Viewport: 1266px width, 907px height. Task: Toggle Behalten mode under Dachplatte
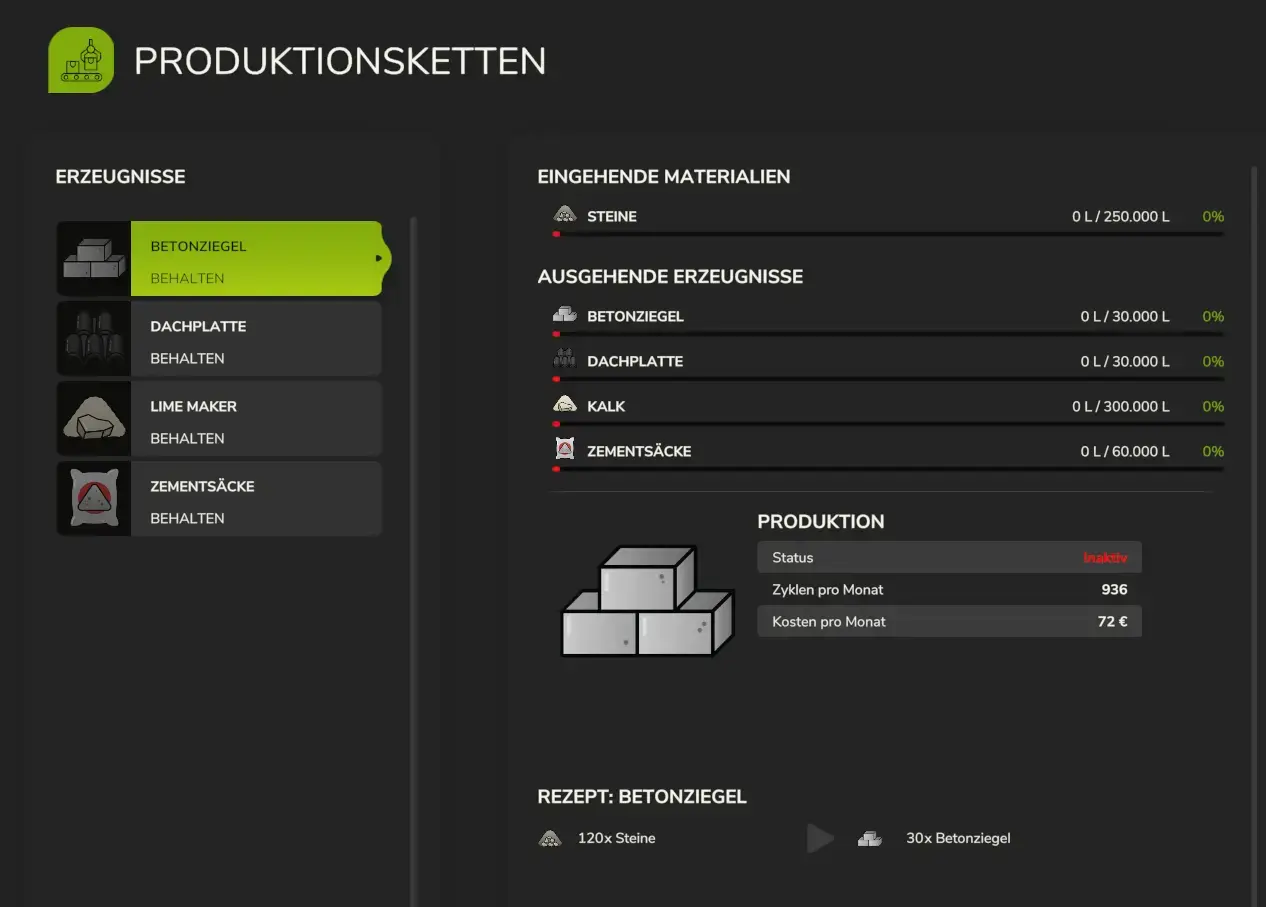[x=187, y=359]
